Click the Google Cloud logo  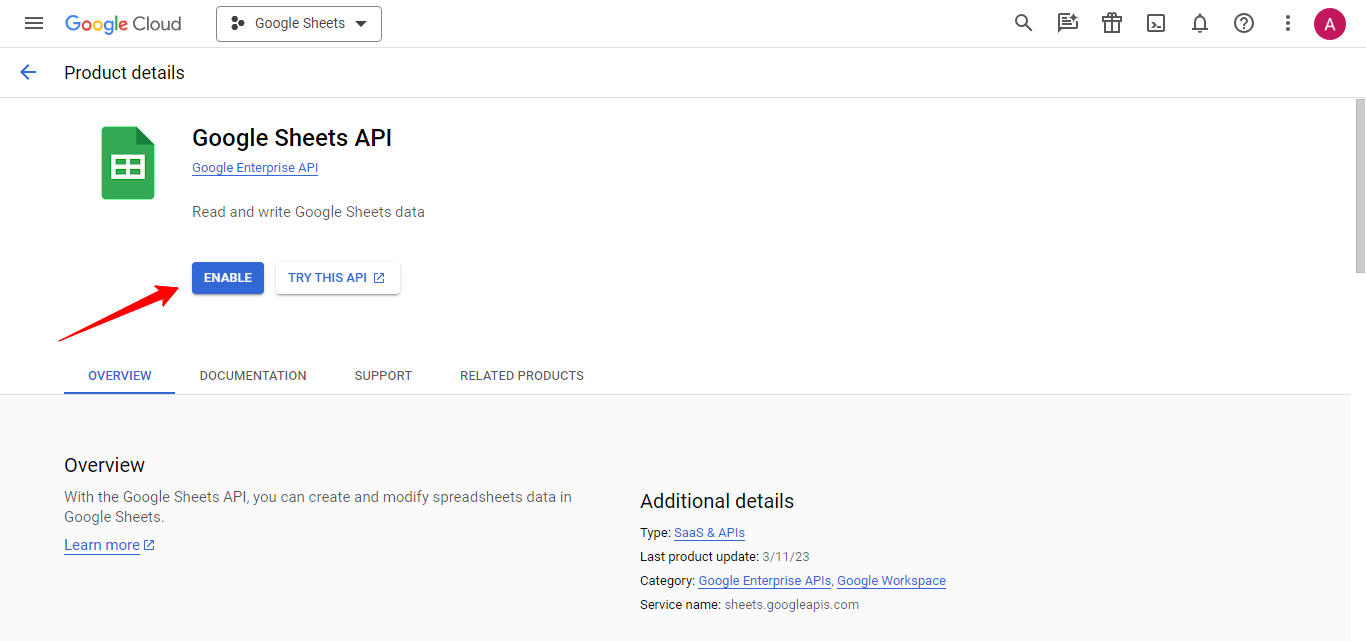pyautogui.click(x=123, y=23)
